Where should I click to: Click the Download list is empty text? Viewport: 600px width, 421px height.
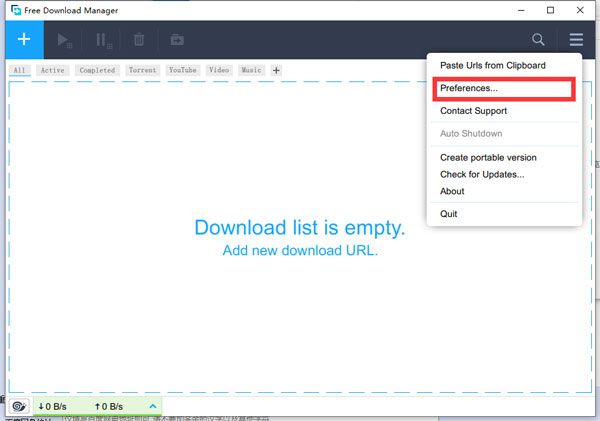pos(300,227)
